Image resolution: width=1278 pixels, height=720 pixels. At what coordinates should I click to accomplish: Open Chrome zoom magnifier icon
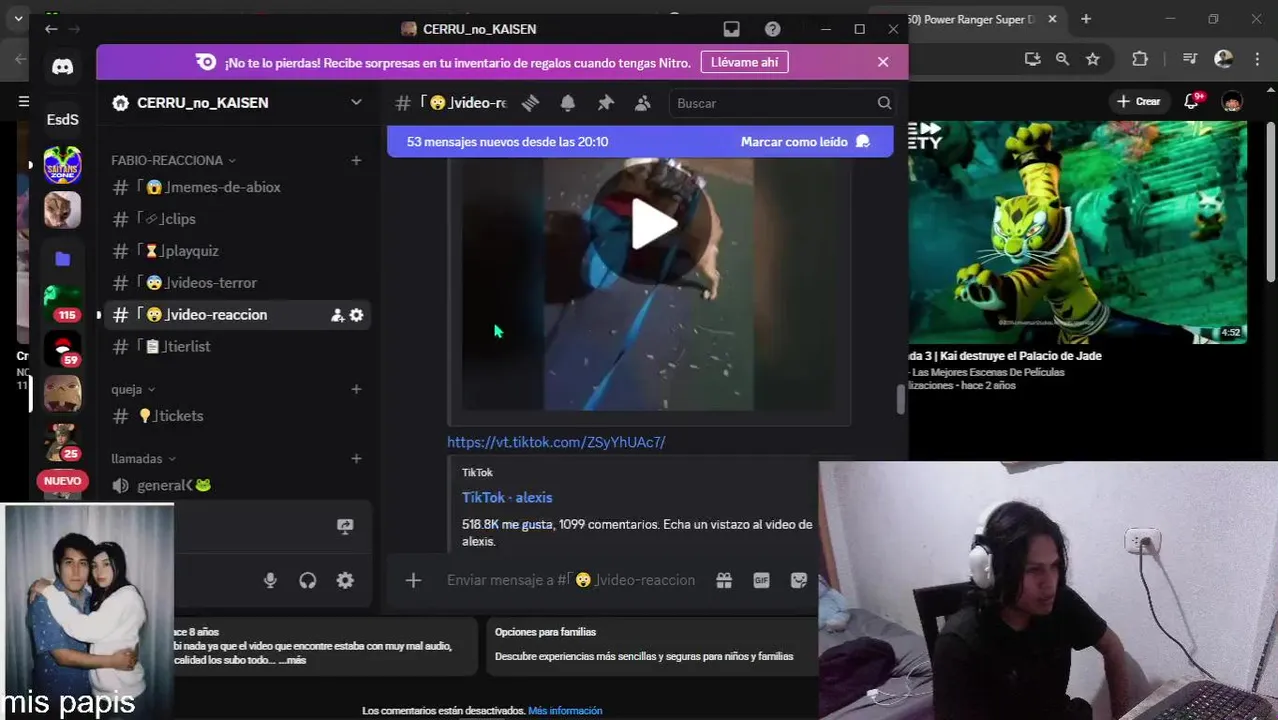tap(1062, 59)
